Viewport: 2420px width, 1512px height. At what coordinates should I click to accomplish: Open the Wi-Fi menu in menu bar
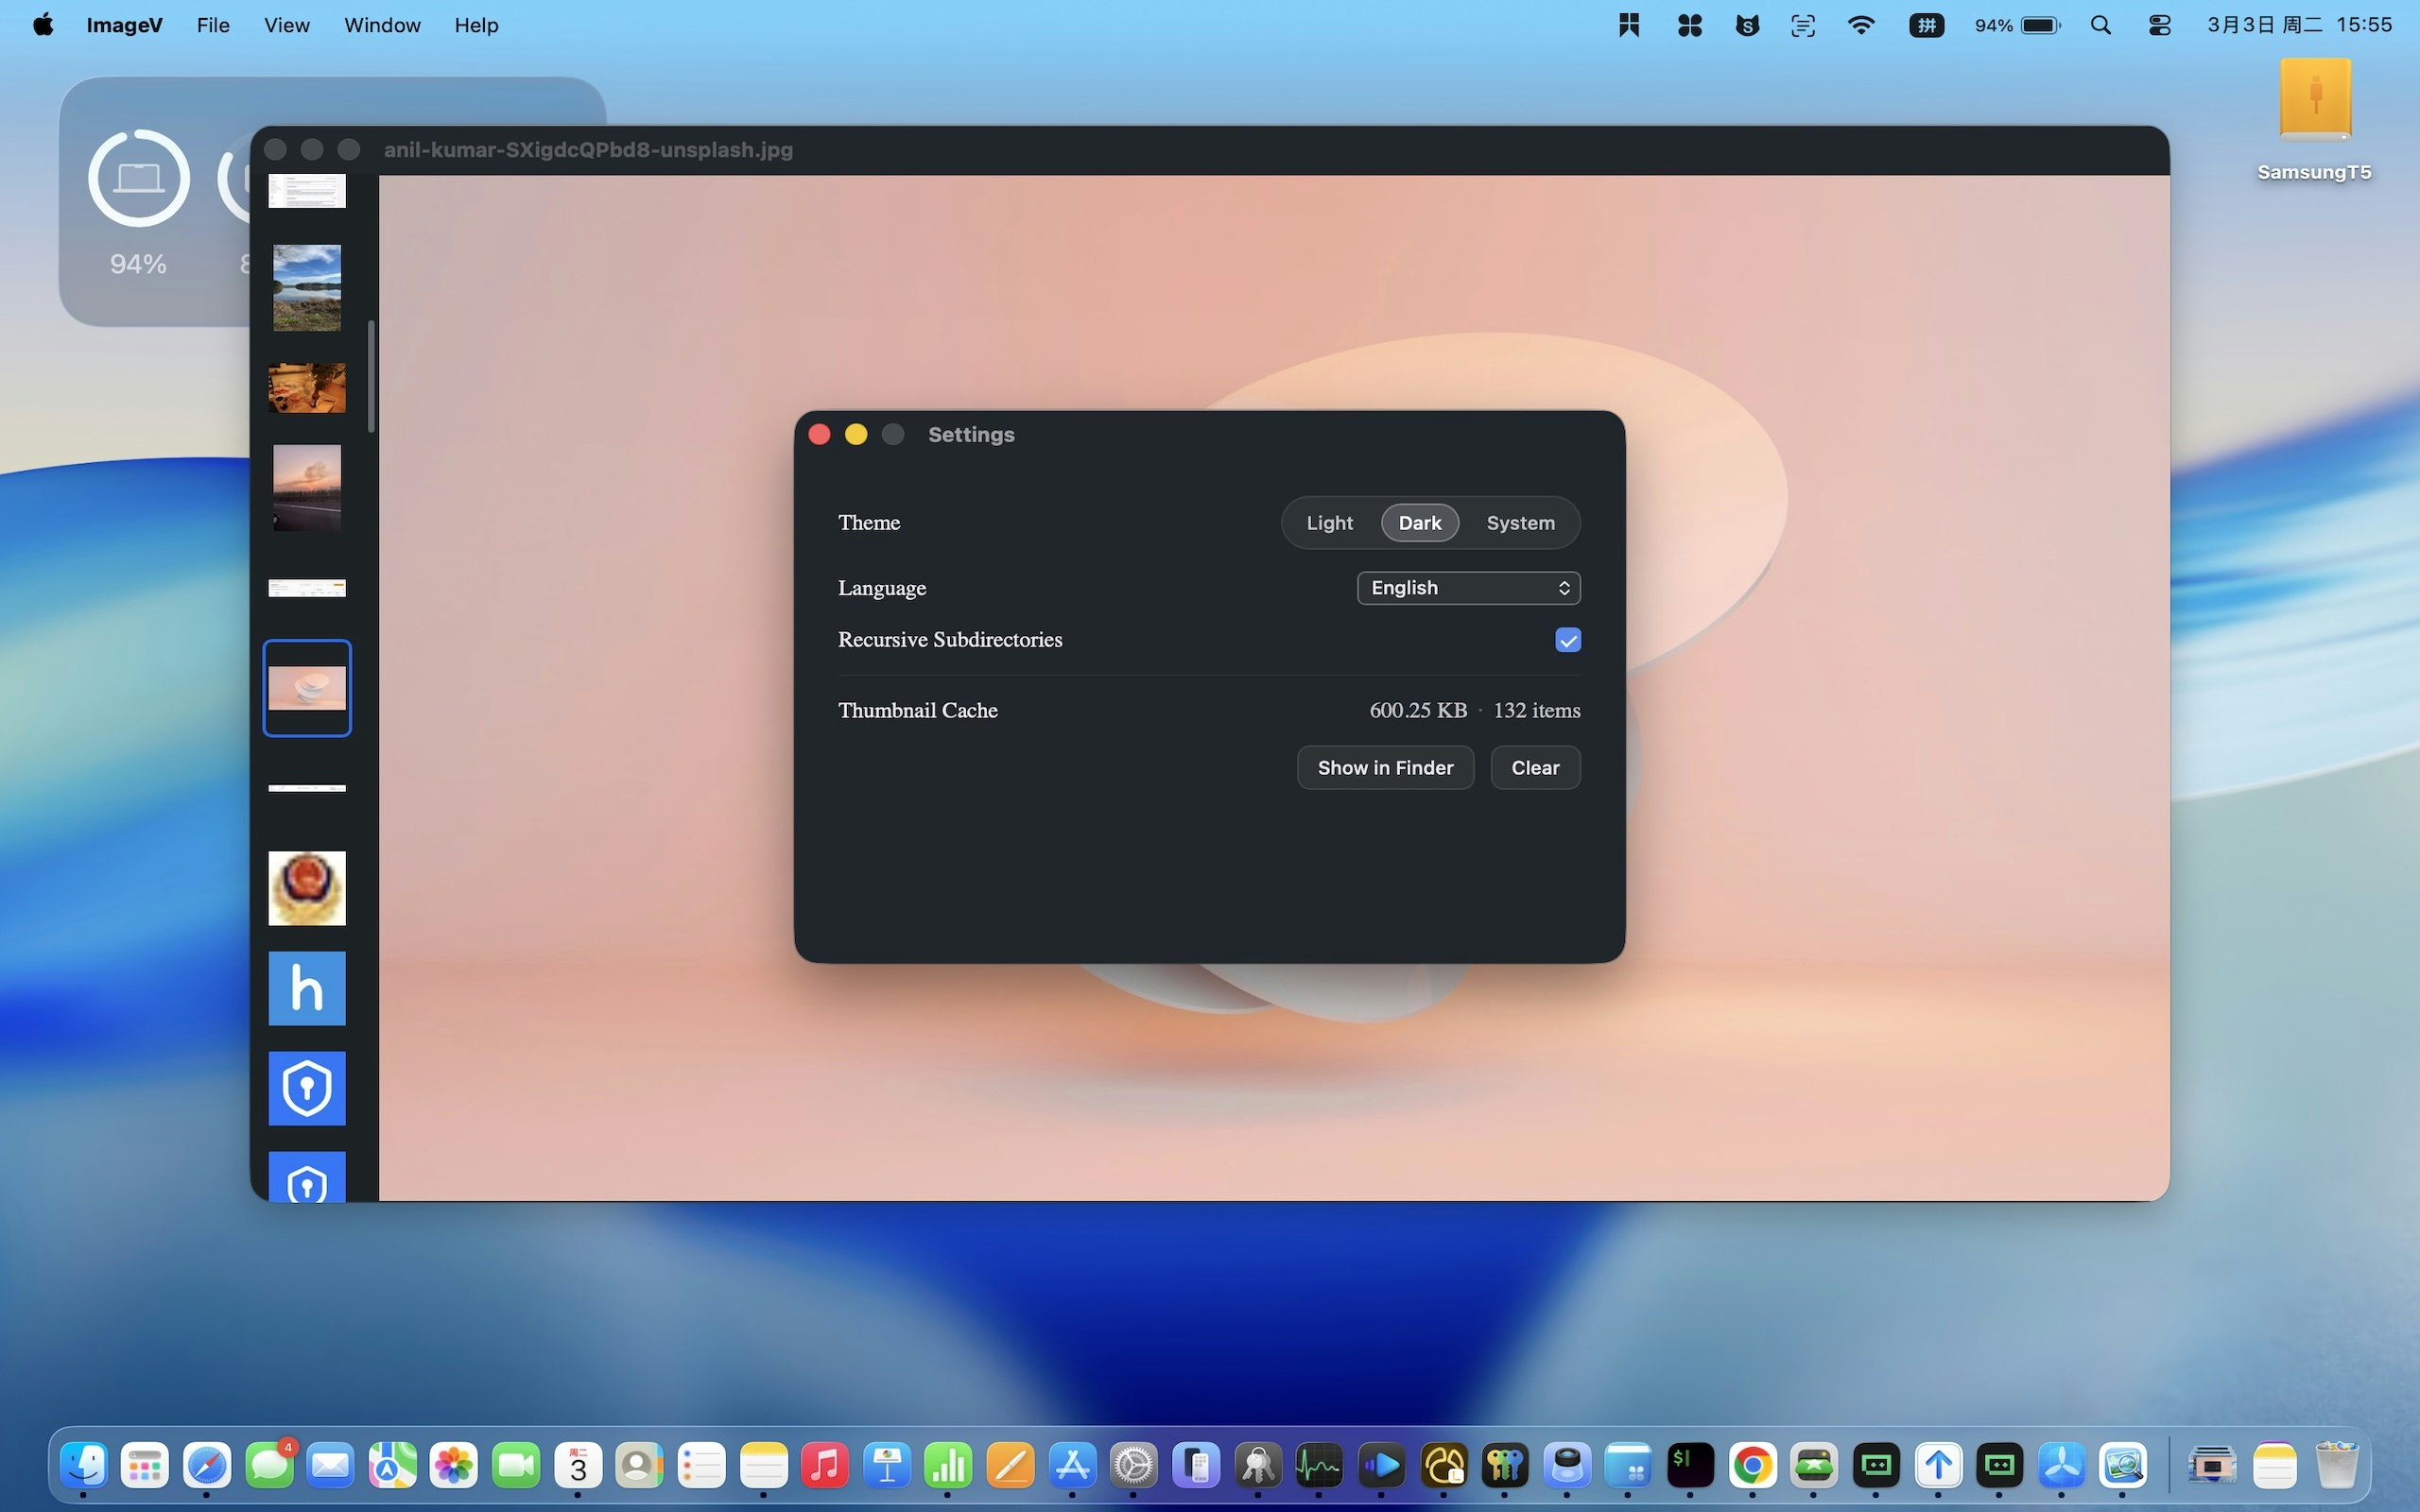(1861, 25)
